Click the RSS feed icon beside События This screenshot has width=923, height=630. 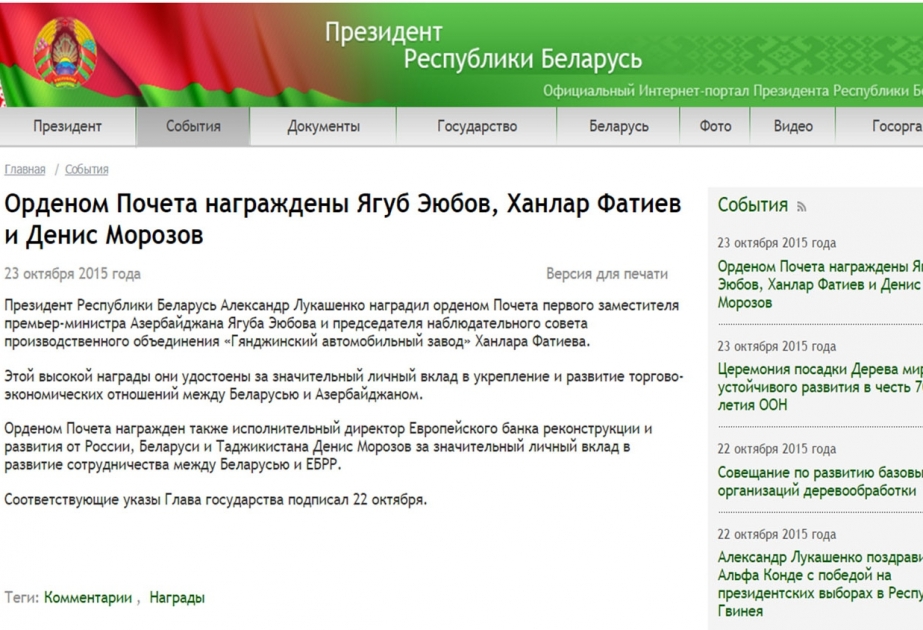click(801, 208)
